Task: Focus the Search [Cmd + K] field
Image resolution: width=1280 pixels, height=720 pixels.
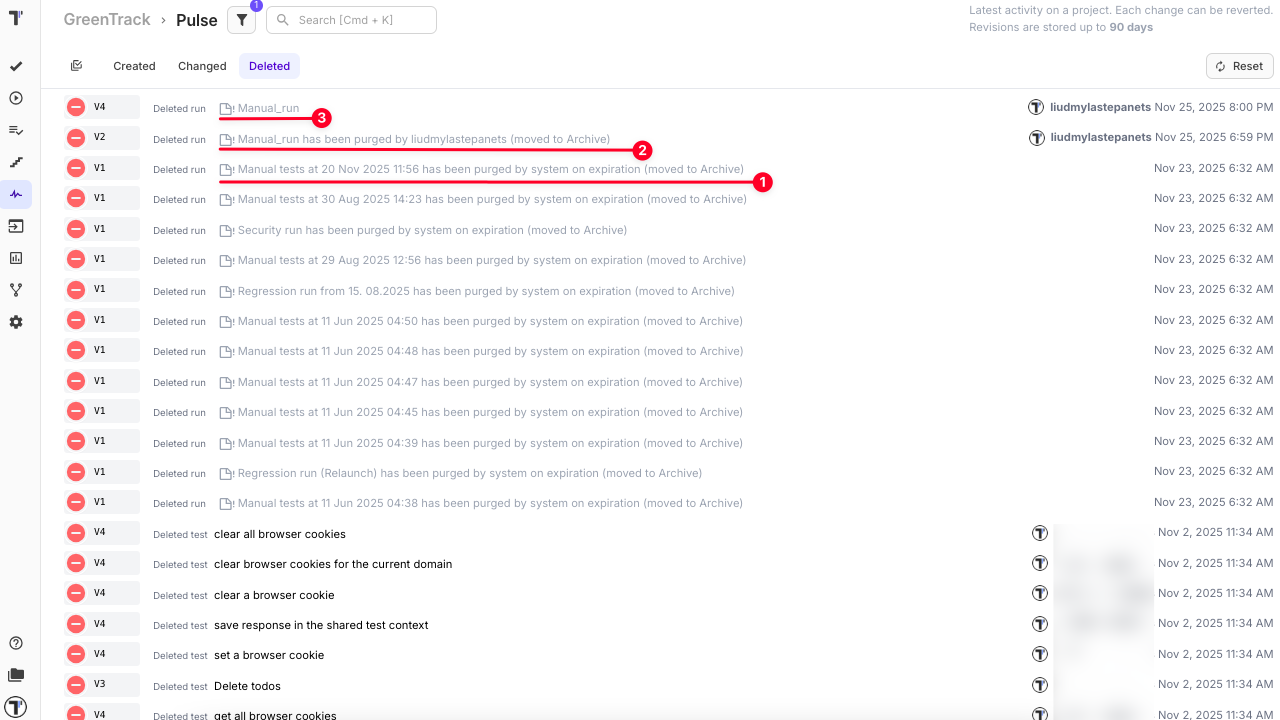Action: point(360,20)
